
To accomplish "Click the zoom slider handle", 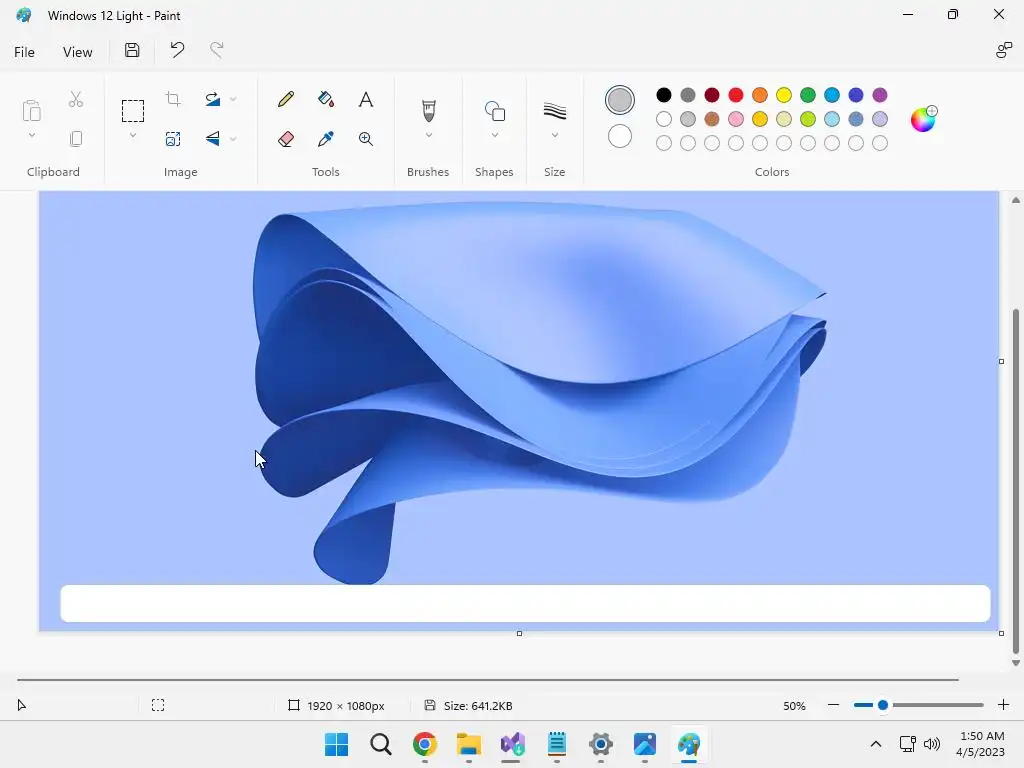I will tap(883, 705).
